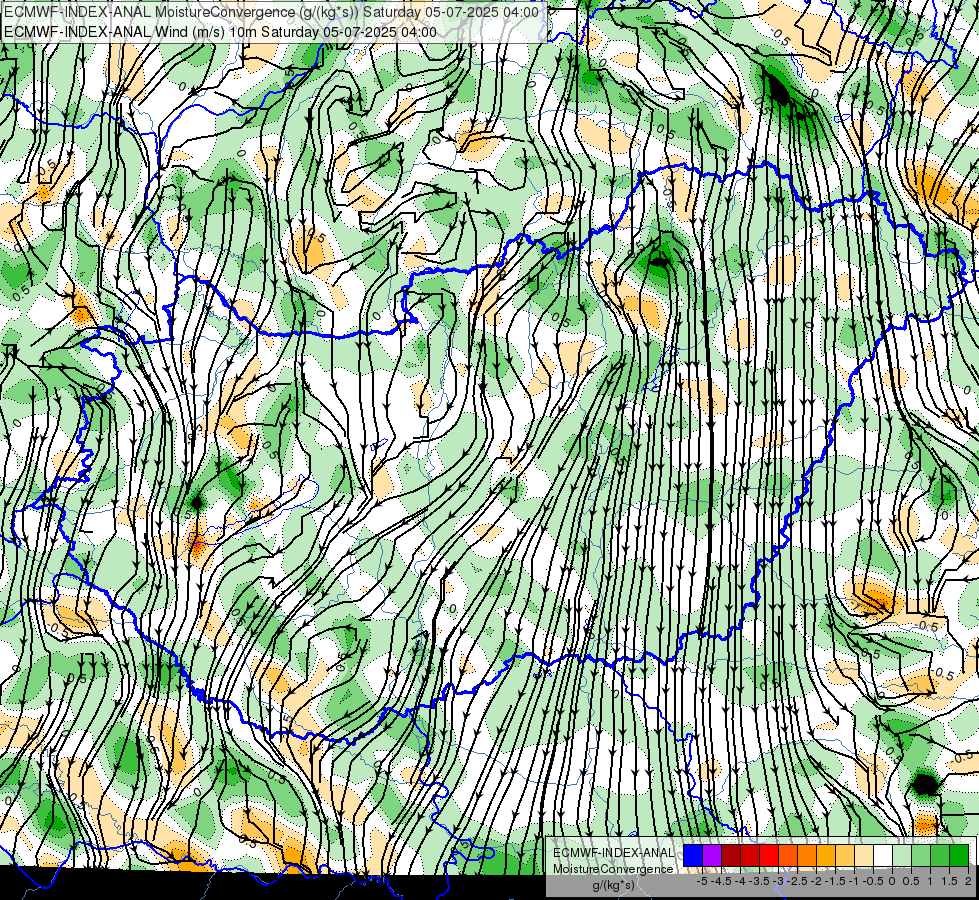This screenshot has height=900, width=979.
Task: Click the palest green swatch between 0 and 0.5
Action: tap(902, 855)
